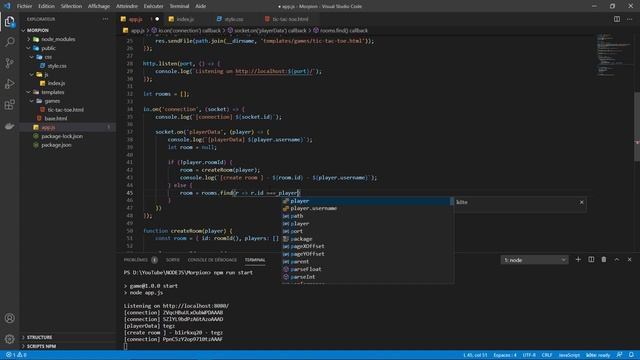This screenshot has height=360, width=640.
Task: Open package.json in the file tree
Action: point(56,145)
